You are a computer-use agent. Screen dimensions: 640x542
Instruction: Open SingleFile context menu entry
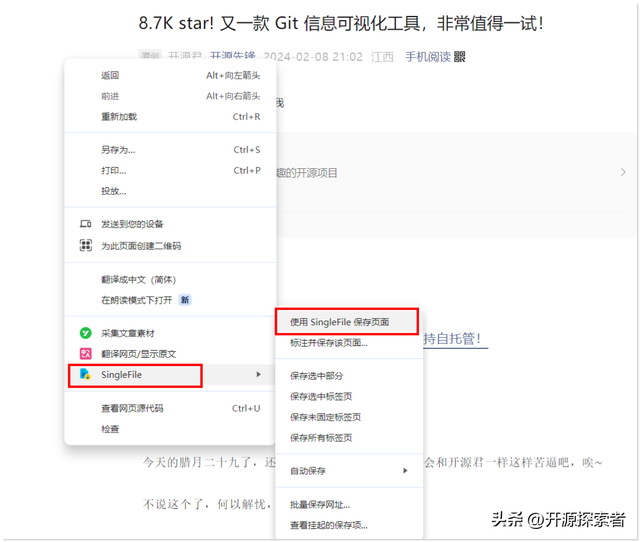click(x=170, y=375)
